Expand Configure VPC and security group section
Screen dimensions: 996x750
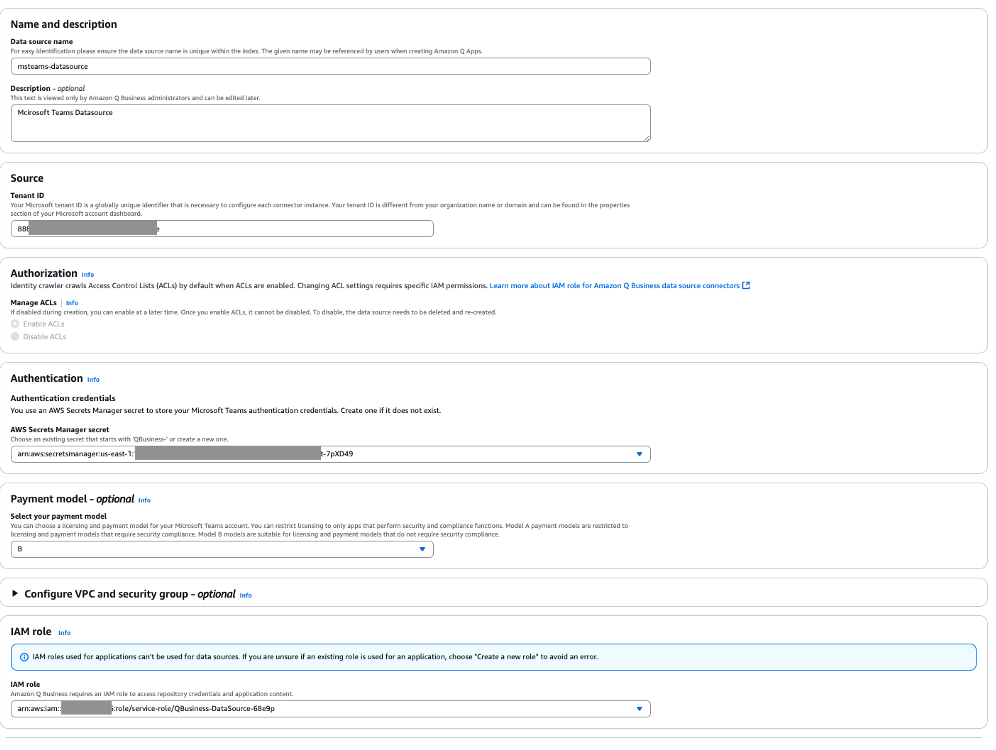point(15,594)
